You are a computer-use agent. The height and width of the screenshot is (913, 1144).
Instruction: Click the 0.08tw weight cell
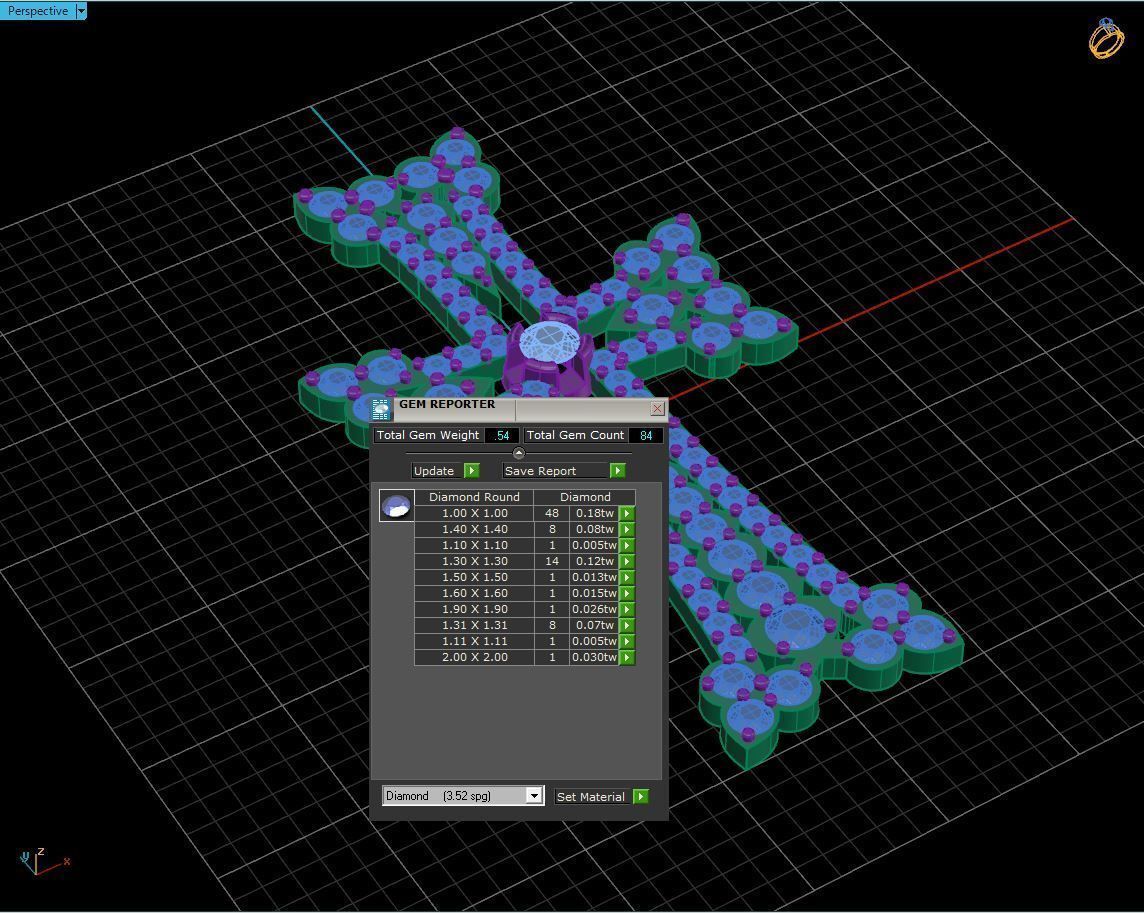point(595,529)
